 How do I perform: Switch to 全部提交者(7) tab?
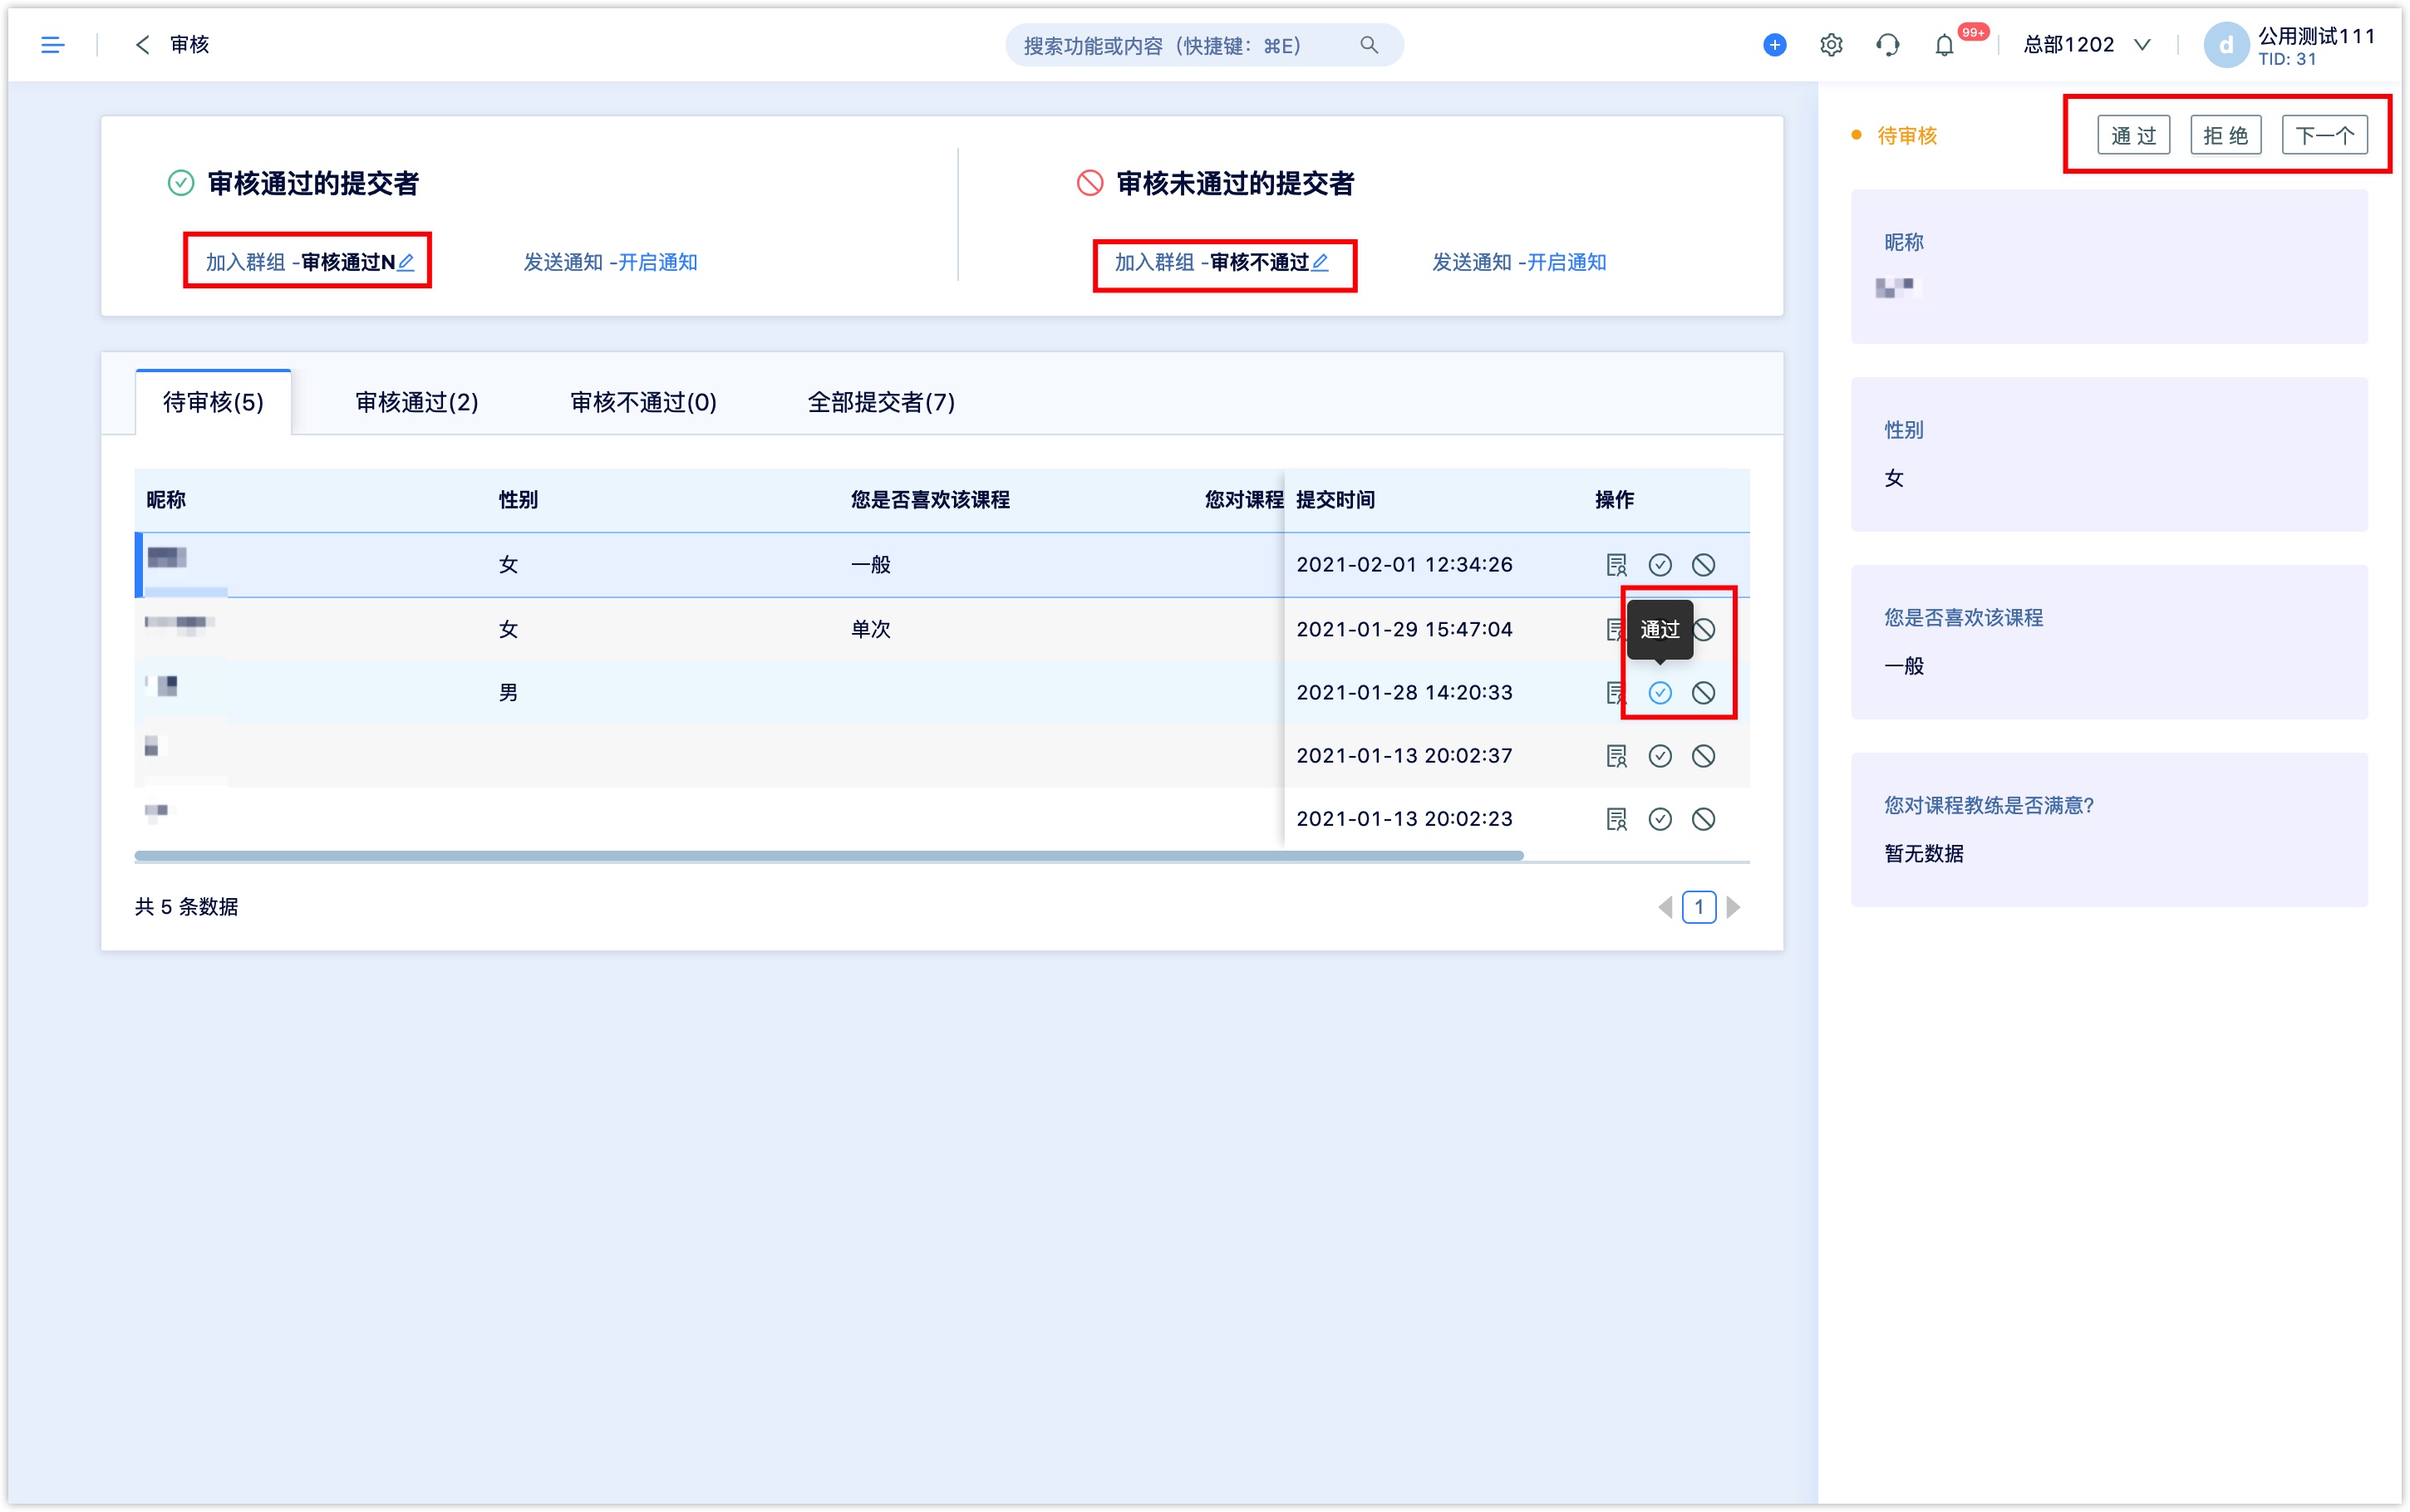(x=881, y=402)
